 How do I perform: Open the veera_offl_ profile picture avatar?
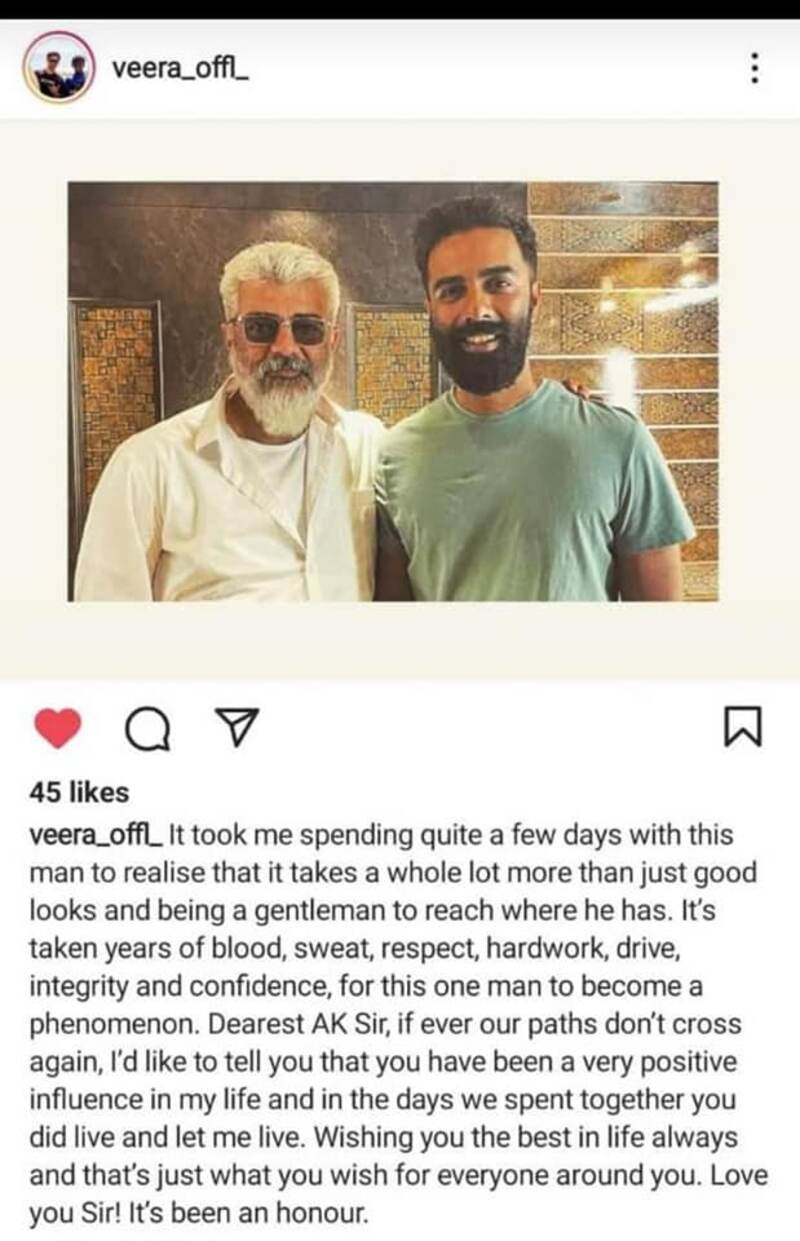click(x=60, y=68)
